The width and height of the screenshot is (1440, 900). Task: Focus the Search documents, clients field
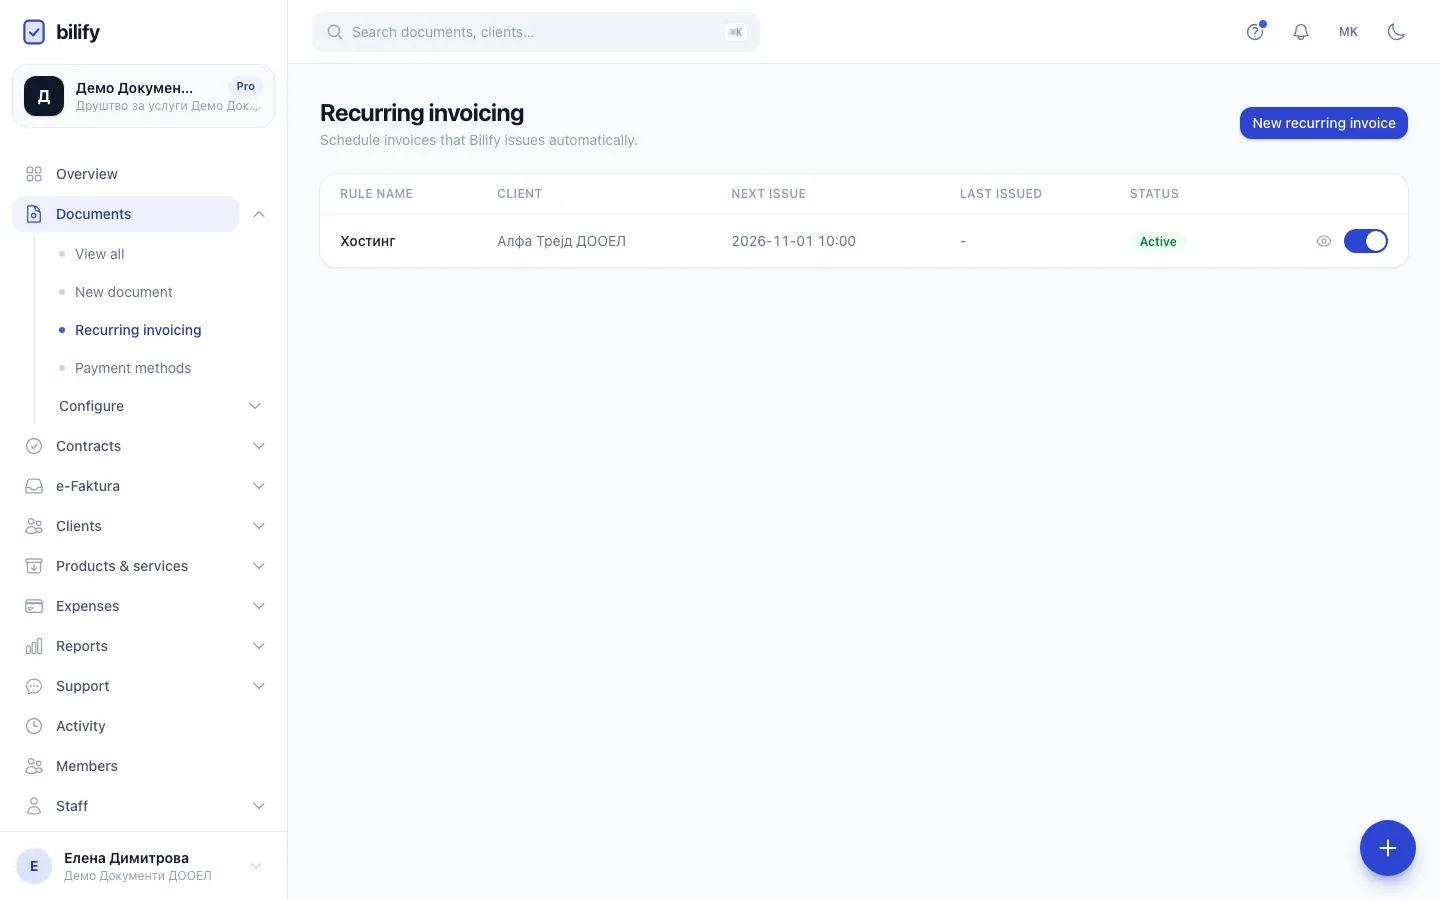click(536, 32)
